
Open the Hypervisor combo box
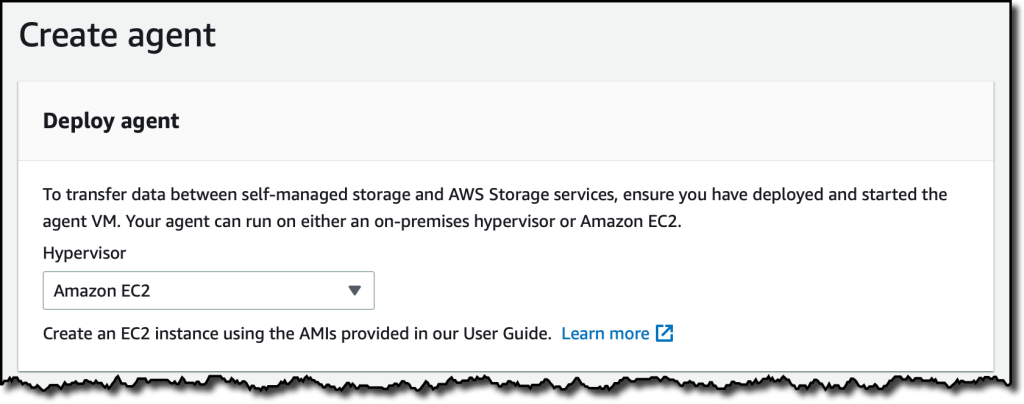[208, 291]
